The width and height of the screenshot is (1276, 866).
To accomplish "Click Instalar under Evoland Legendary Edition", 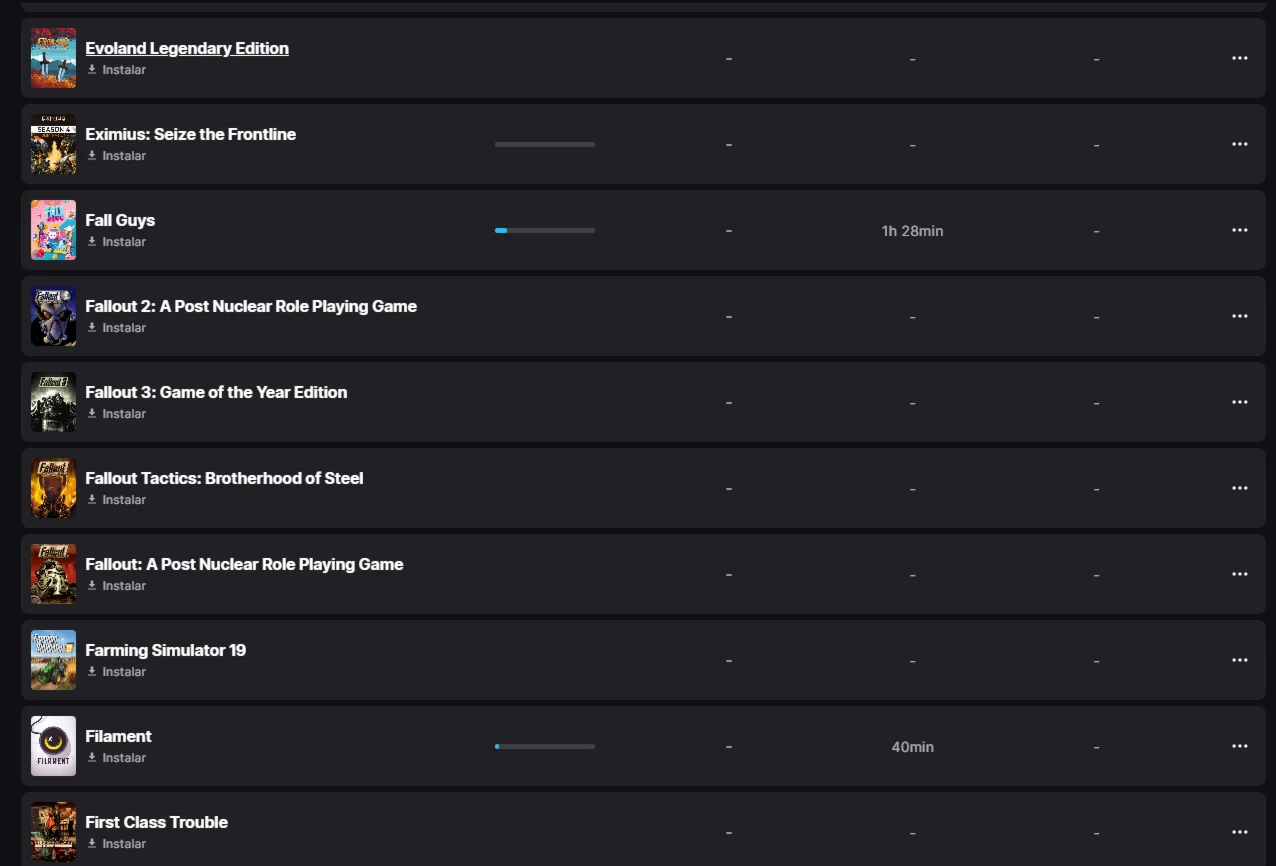I will (x=116, y=70).
